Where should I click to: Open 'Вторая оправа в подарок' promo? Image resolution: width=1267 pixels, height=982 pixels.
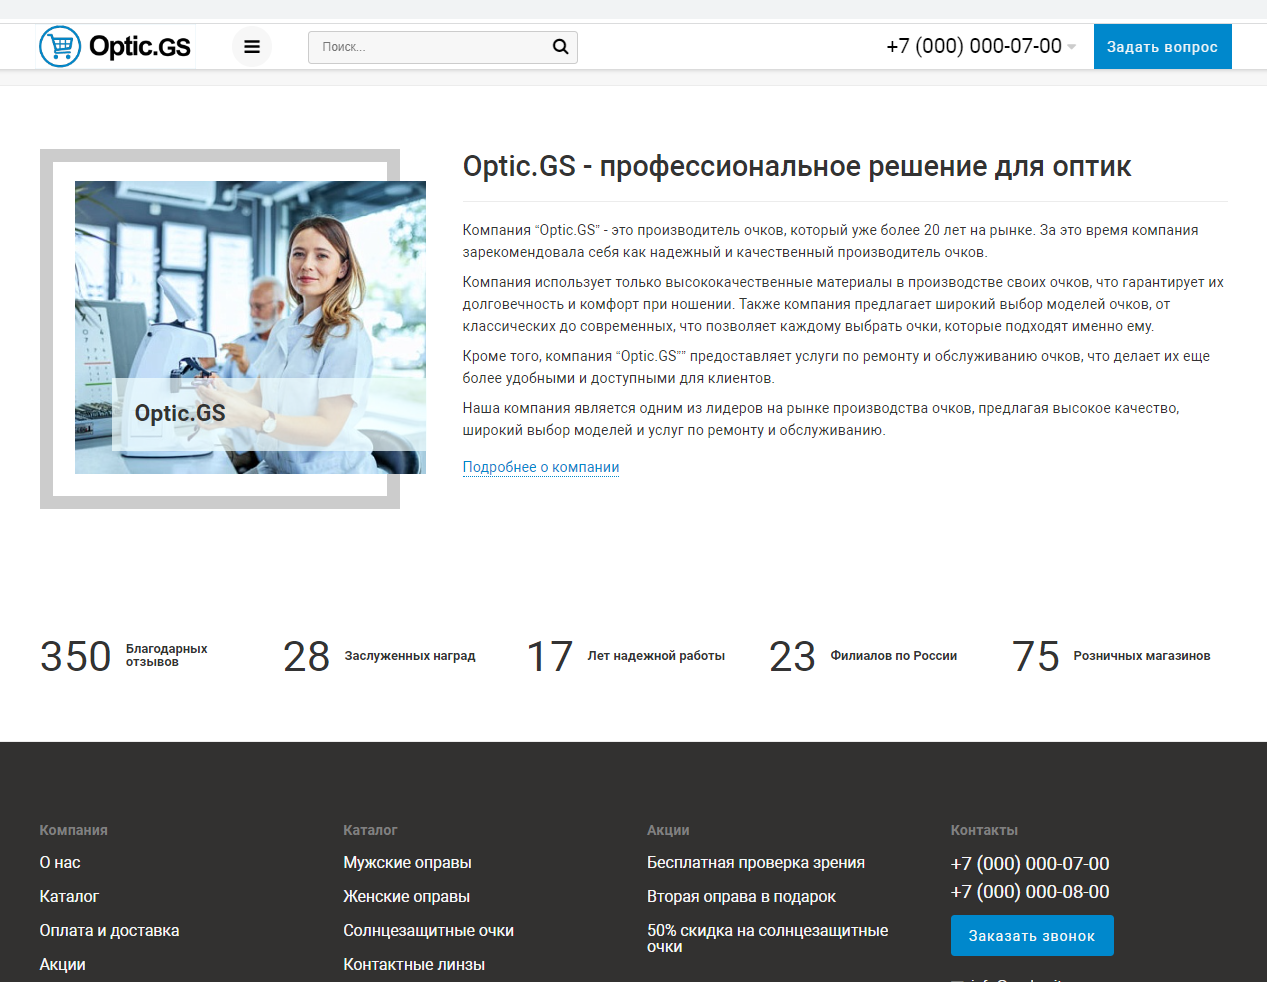click(x=741, y=896)
